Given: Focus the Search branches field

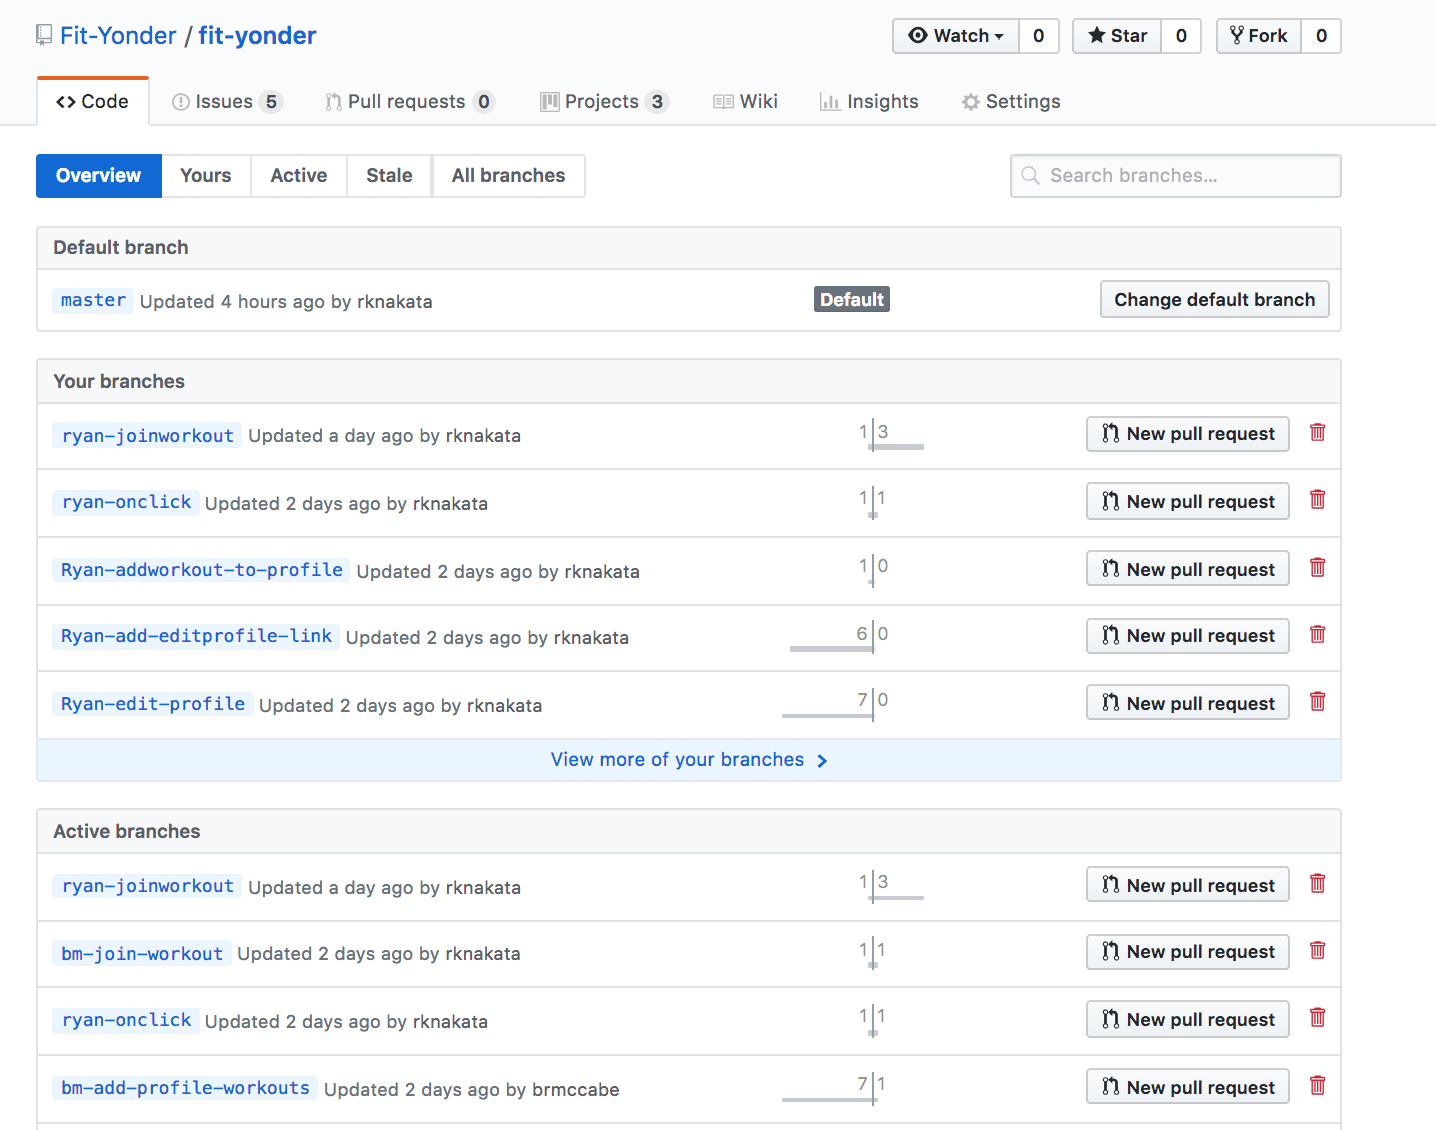Looking at the screenshot, I should 1176,176.
